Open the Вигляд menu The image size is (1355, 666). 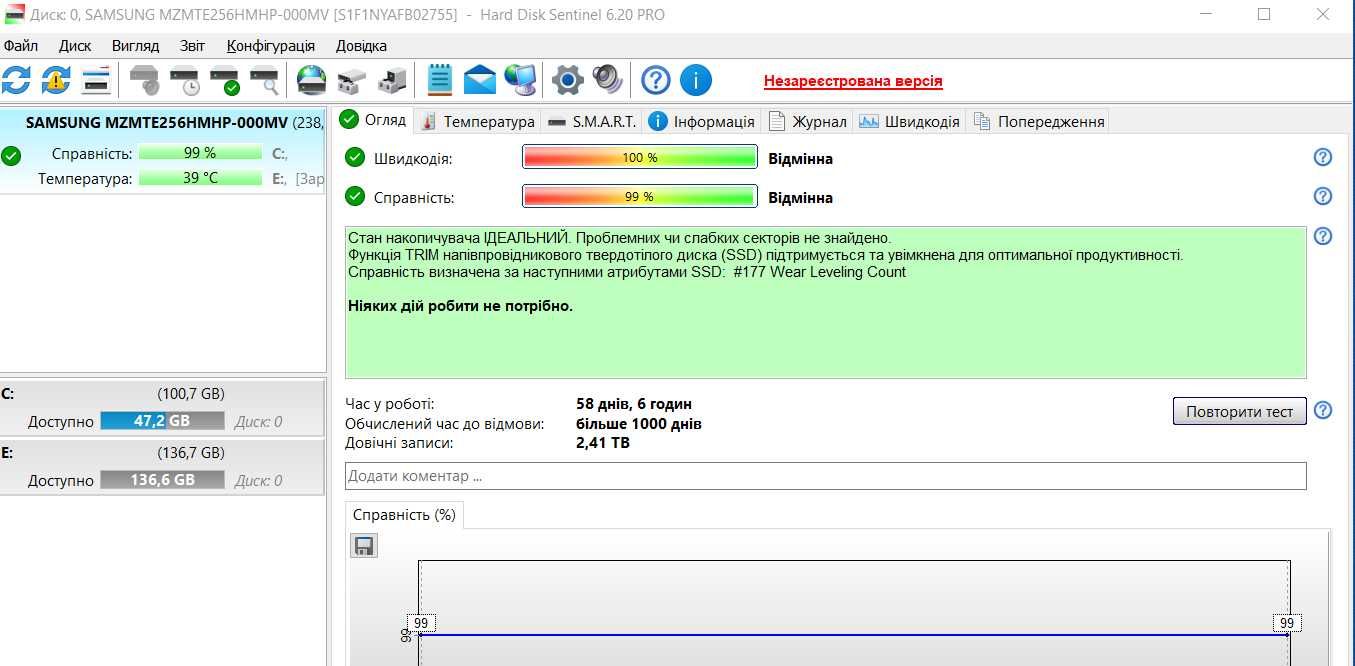pyautogui.click(x=136, y=46)
